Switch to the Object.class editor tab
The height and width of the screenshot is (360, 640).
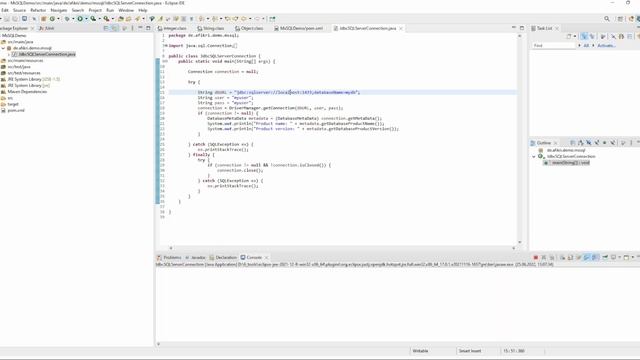pos(249,28)
